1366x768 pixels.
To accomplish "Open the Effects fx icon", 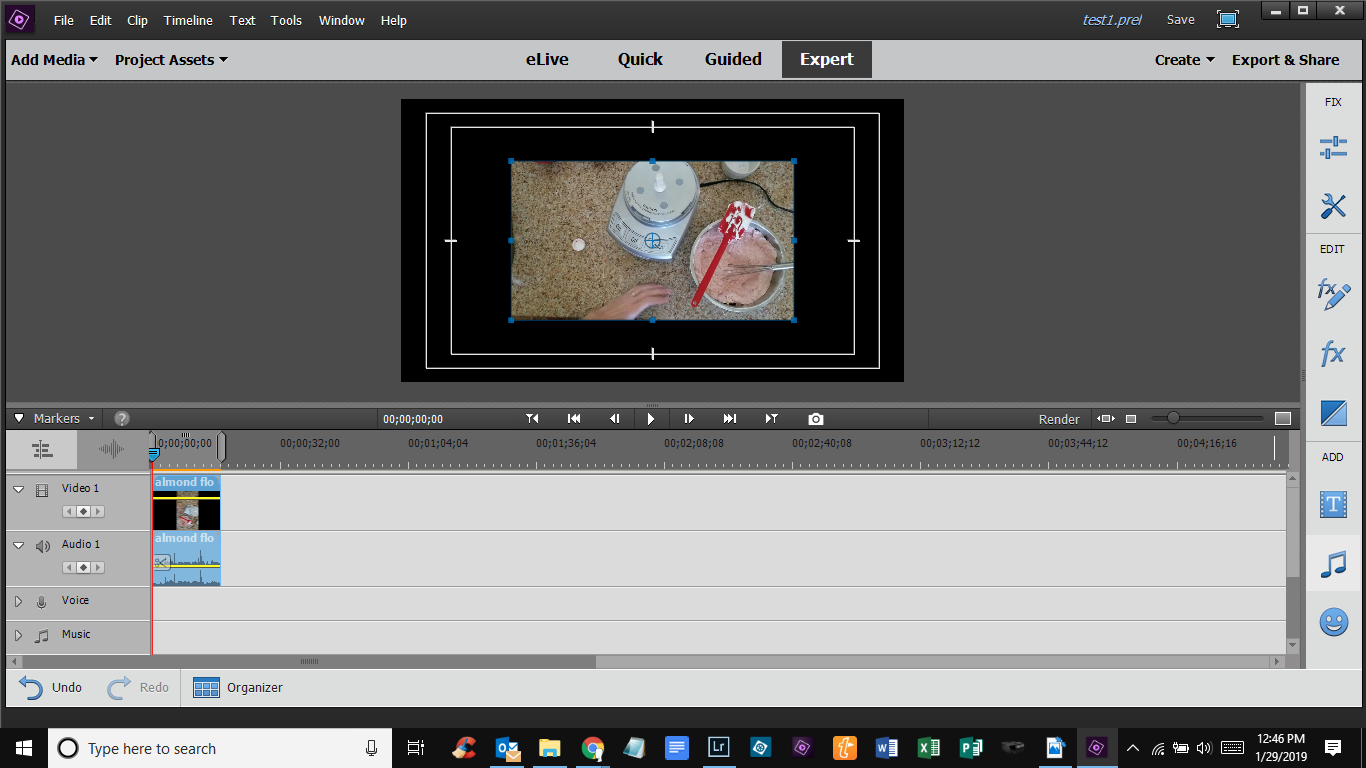I will point(1333,353).
